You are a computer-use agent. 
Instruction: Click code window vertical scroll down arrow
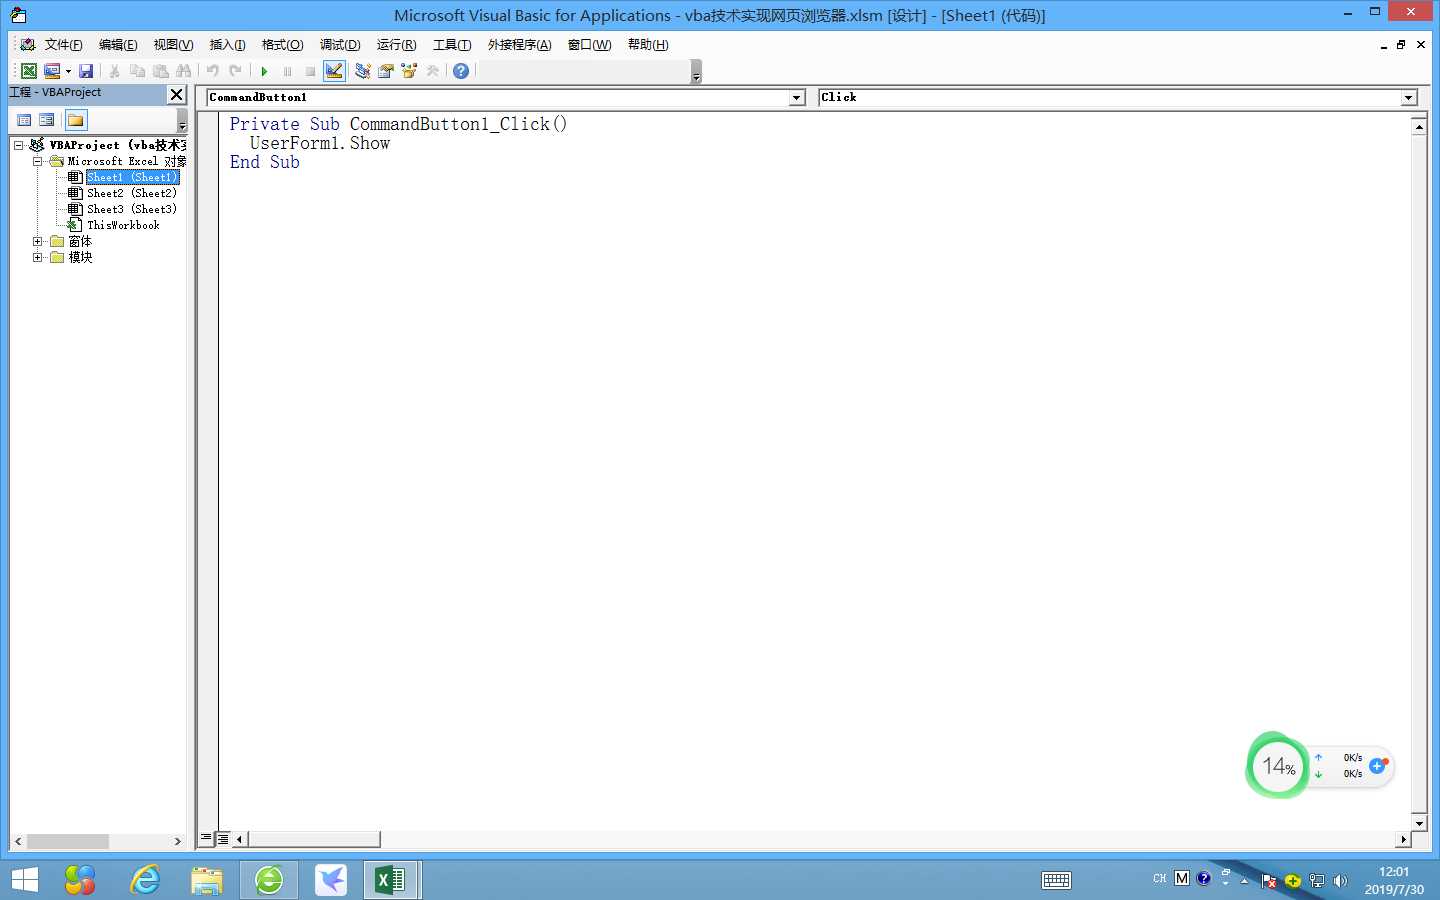(x=1419, y=823)
